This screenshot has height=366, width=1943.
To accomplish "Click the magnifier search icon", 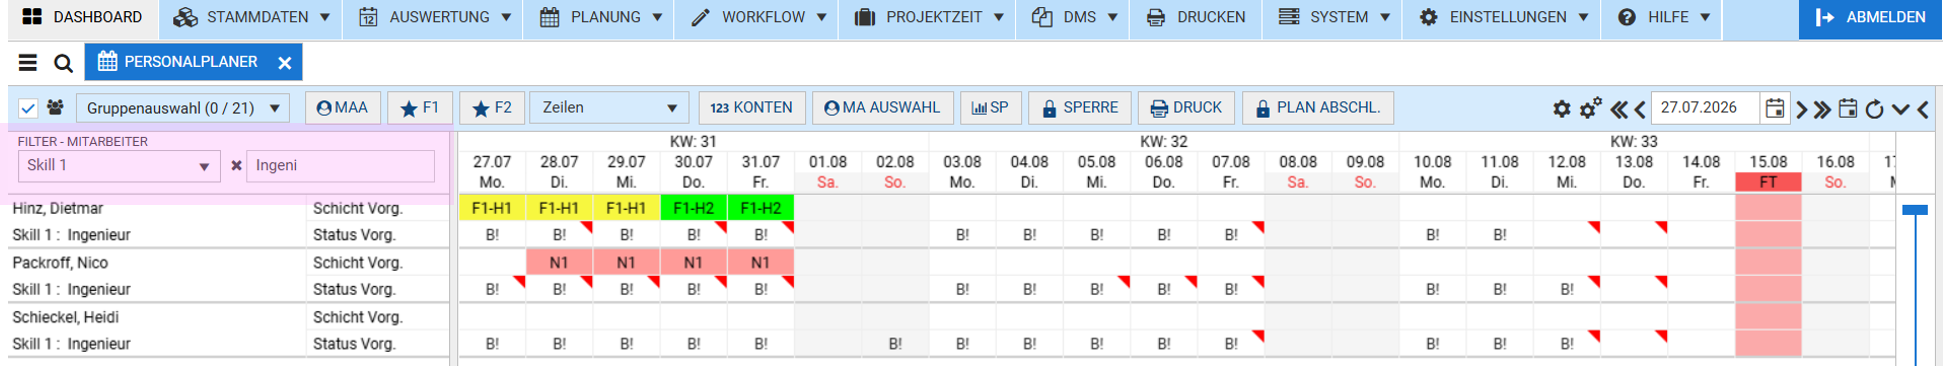I will coord(63,63).
